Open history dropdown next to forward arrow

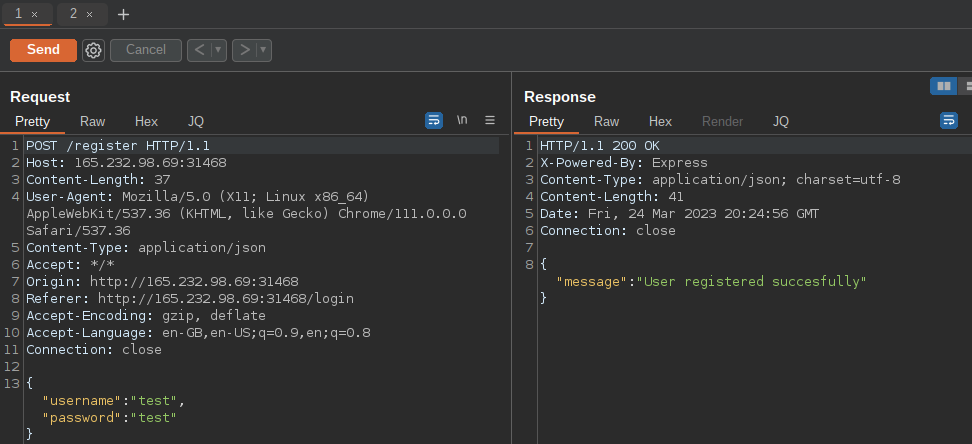(x=263, y=50)
